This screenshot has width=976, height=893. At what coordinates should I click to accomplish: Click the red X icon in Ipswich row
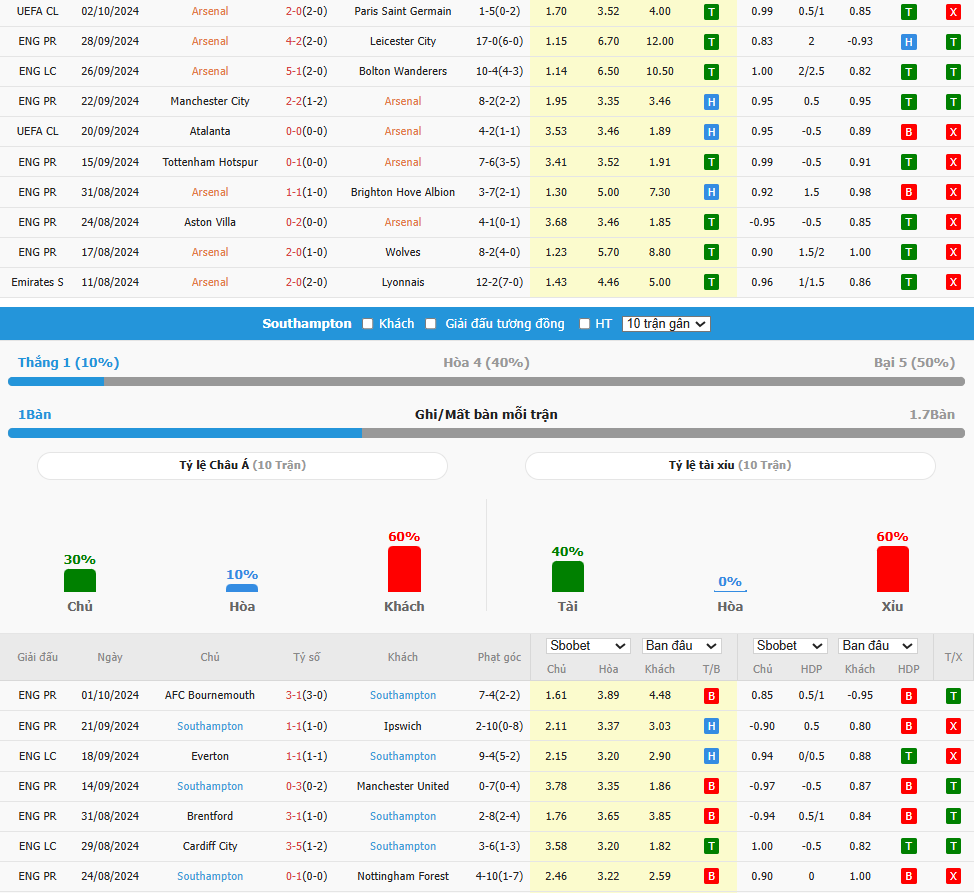[953, 726]
